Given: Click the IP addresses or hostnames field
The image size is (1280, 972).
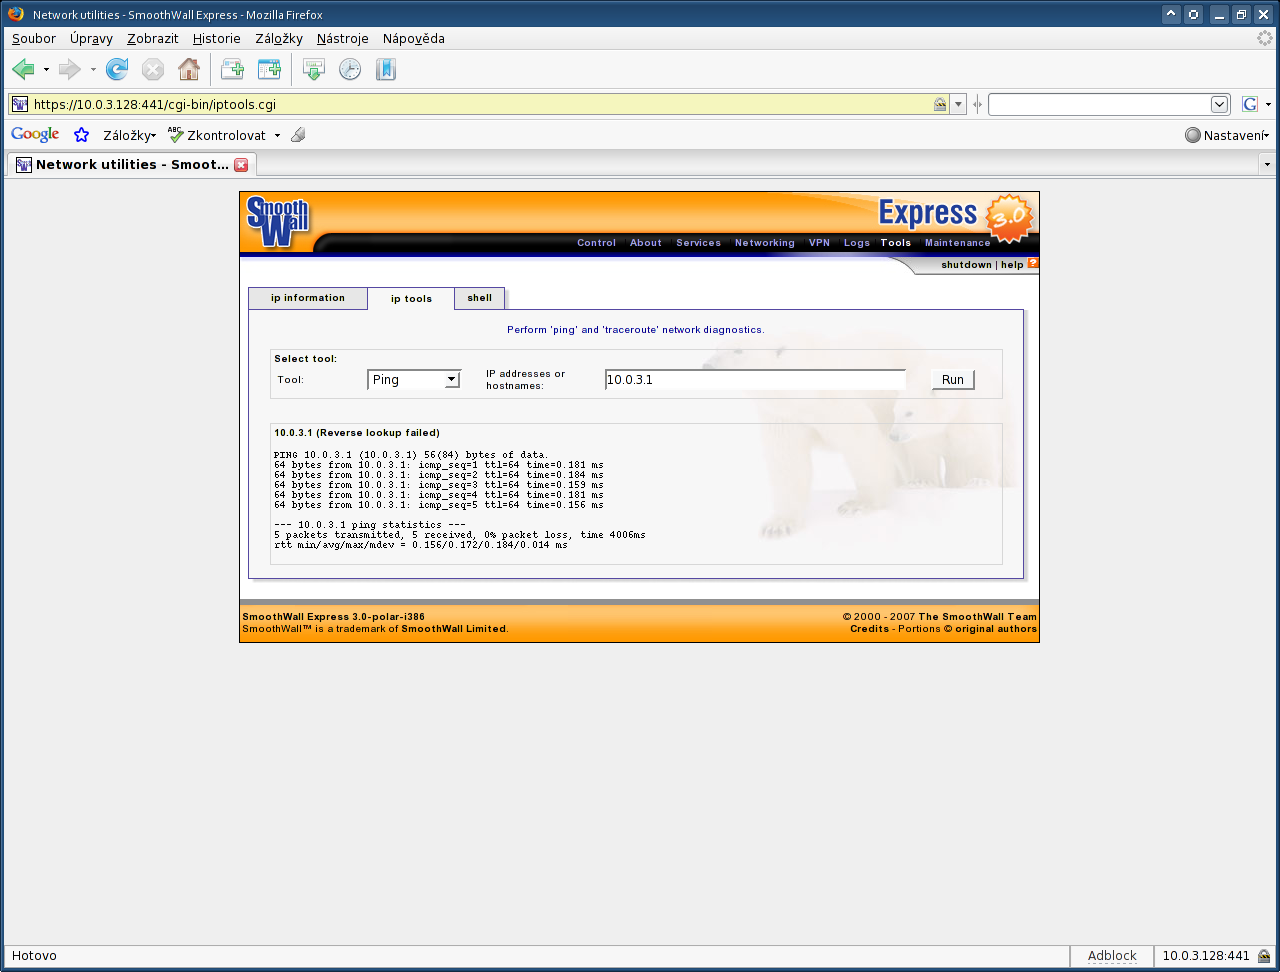Looking at the screenshot, I should [x=756, y=380].
